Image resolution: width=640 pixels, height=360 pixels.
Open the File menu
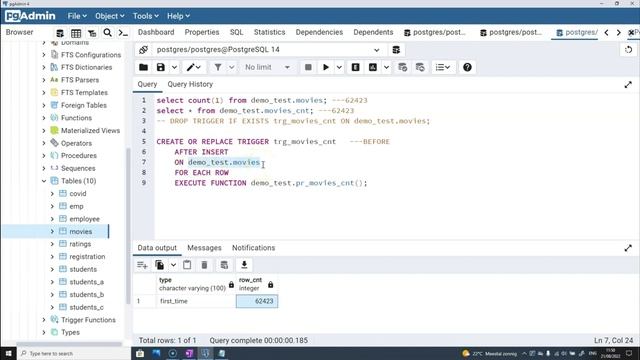[x=77, y=16]
